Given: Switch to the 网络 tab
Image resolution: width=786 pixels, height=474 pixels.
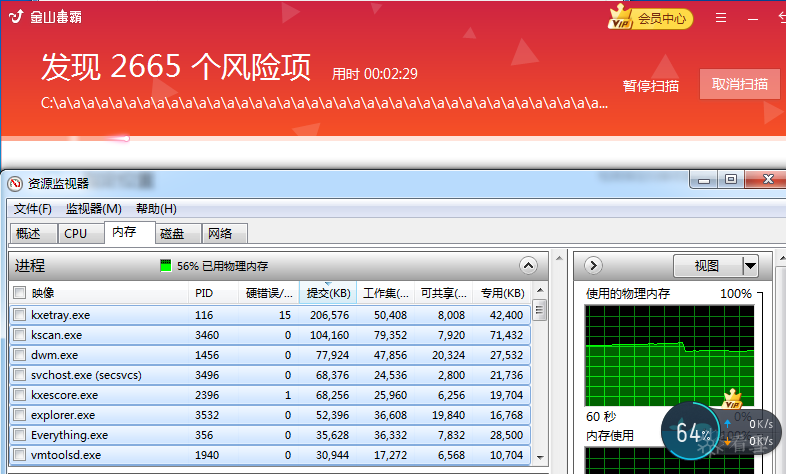Looking at the screenshot, I should [x=224, y=233].
